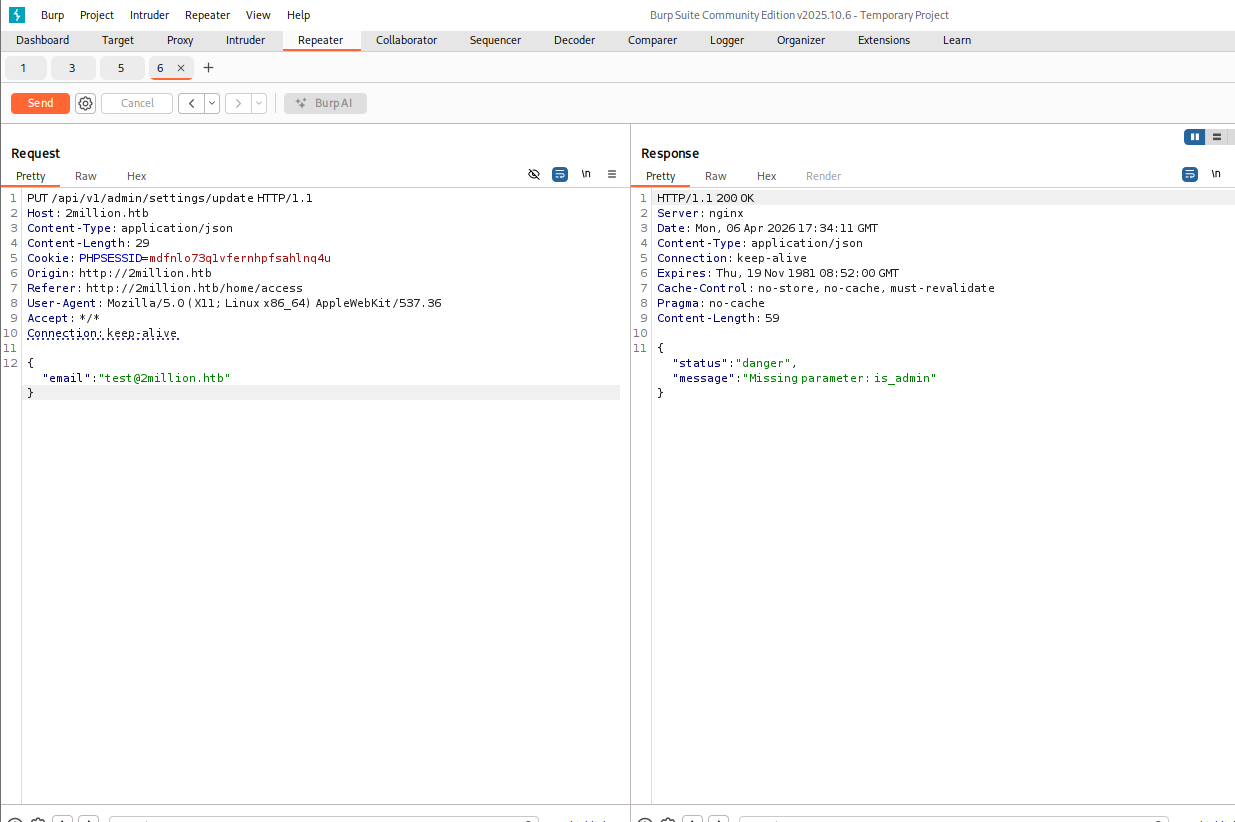Click the Burp AI sparkle button
The height and width of the screenshot is (822, 1235).
click(325, 103)
